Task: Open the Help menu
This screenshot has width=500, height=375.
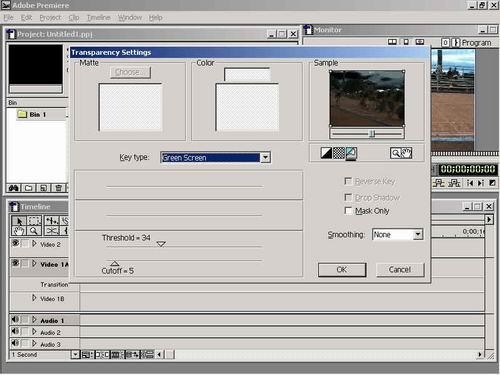Action: click(x=155, y=18)
